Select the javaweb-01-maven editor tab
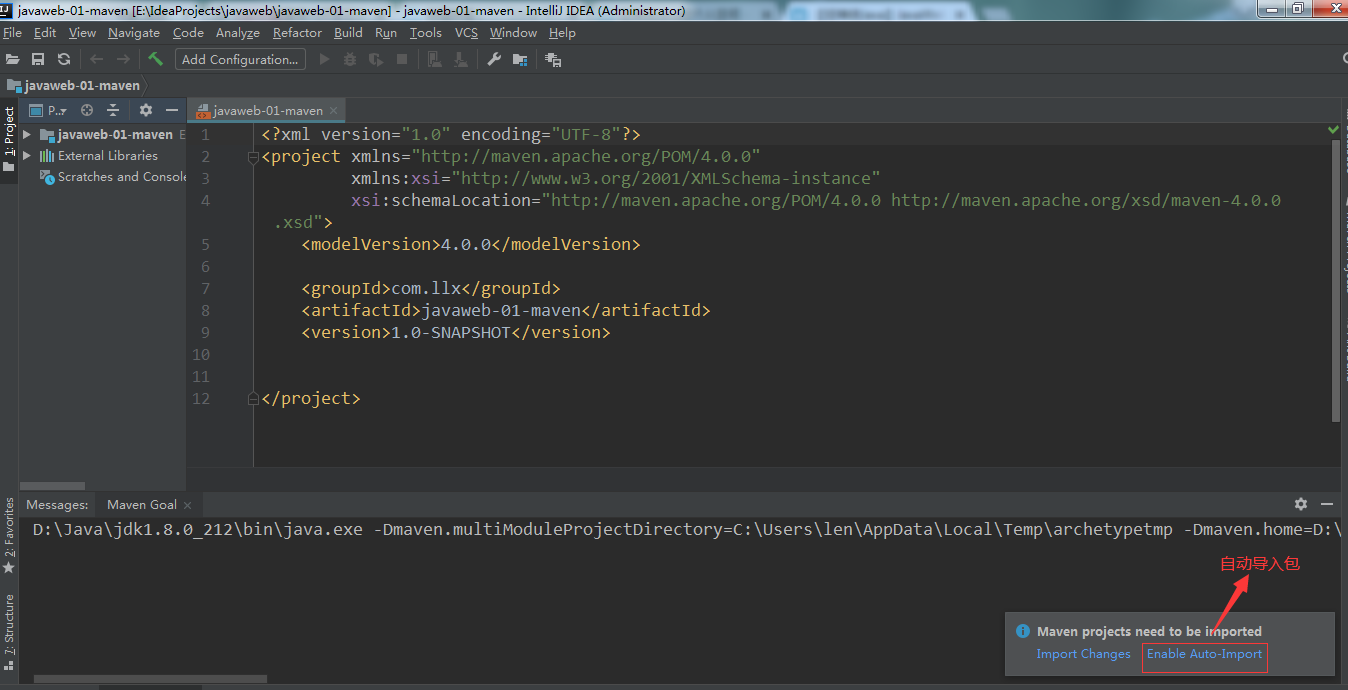Image resolution: width=1348 pixels, height=690 pixels. [x=267, y=110]
